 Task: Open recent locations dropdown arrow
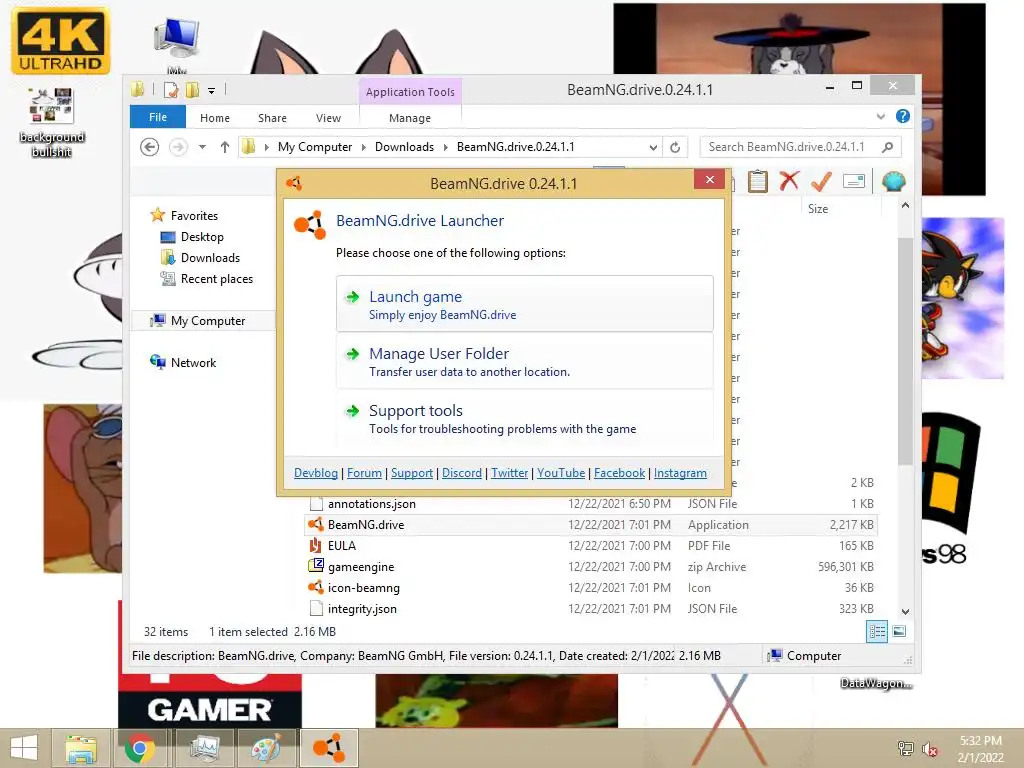[202, 147]
